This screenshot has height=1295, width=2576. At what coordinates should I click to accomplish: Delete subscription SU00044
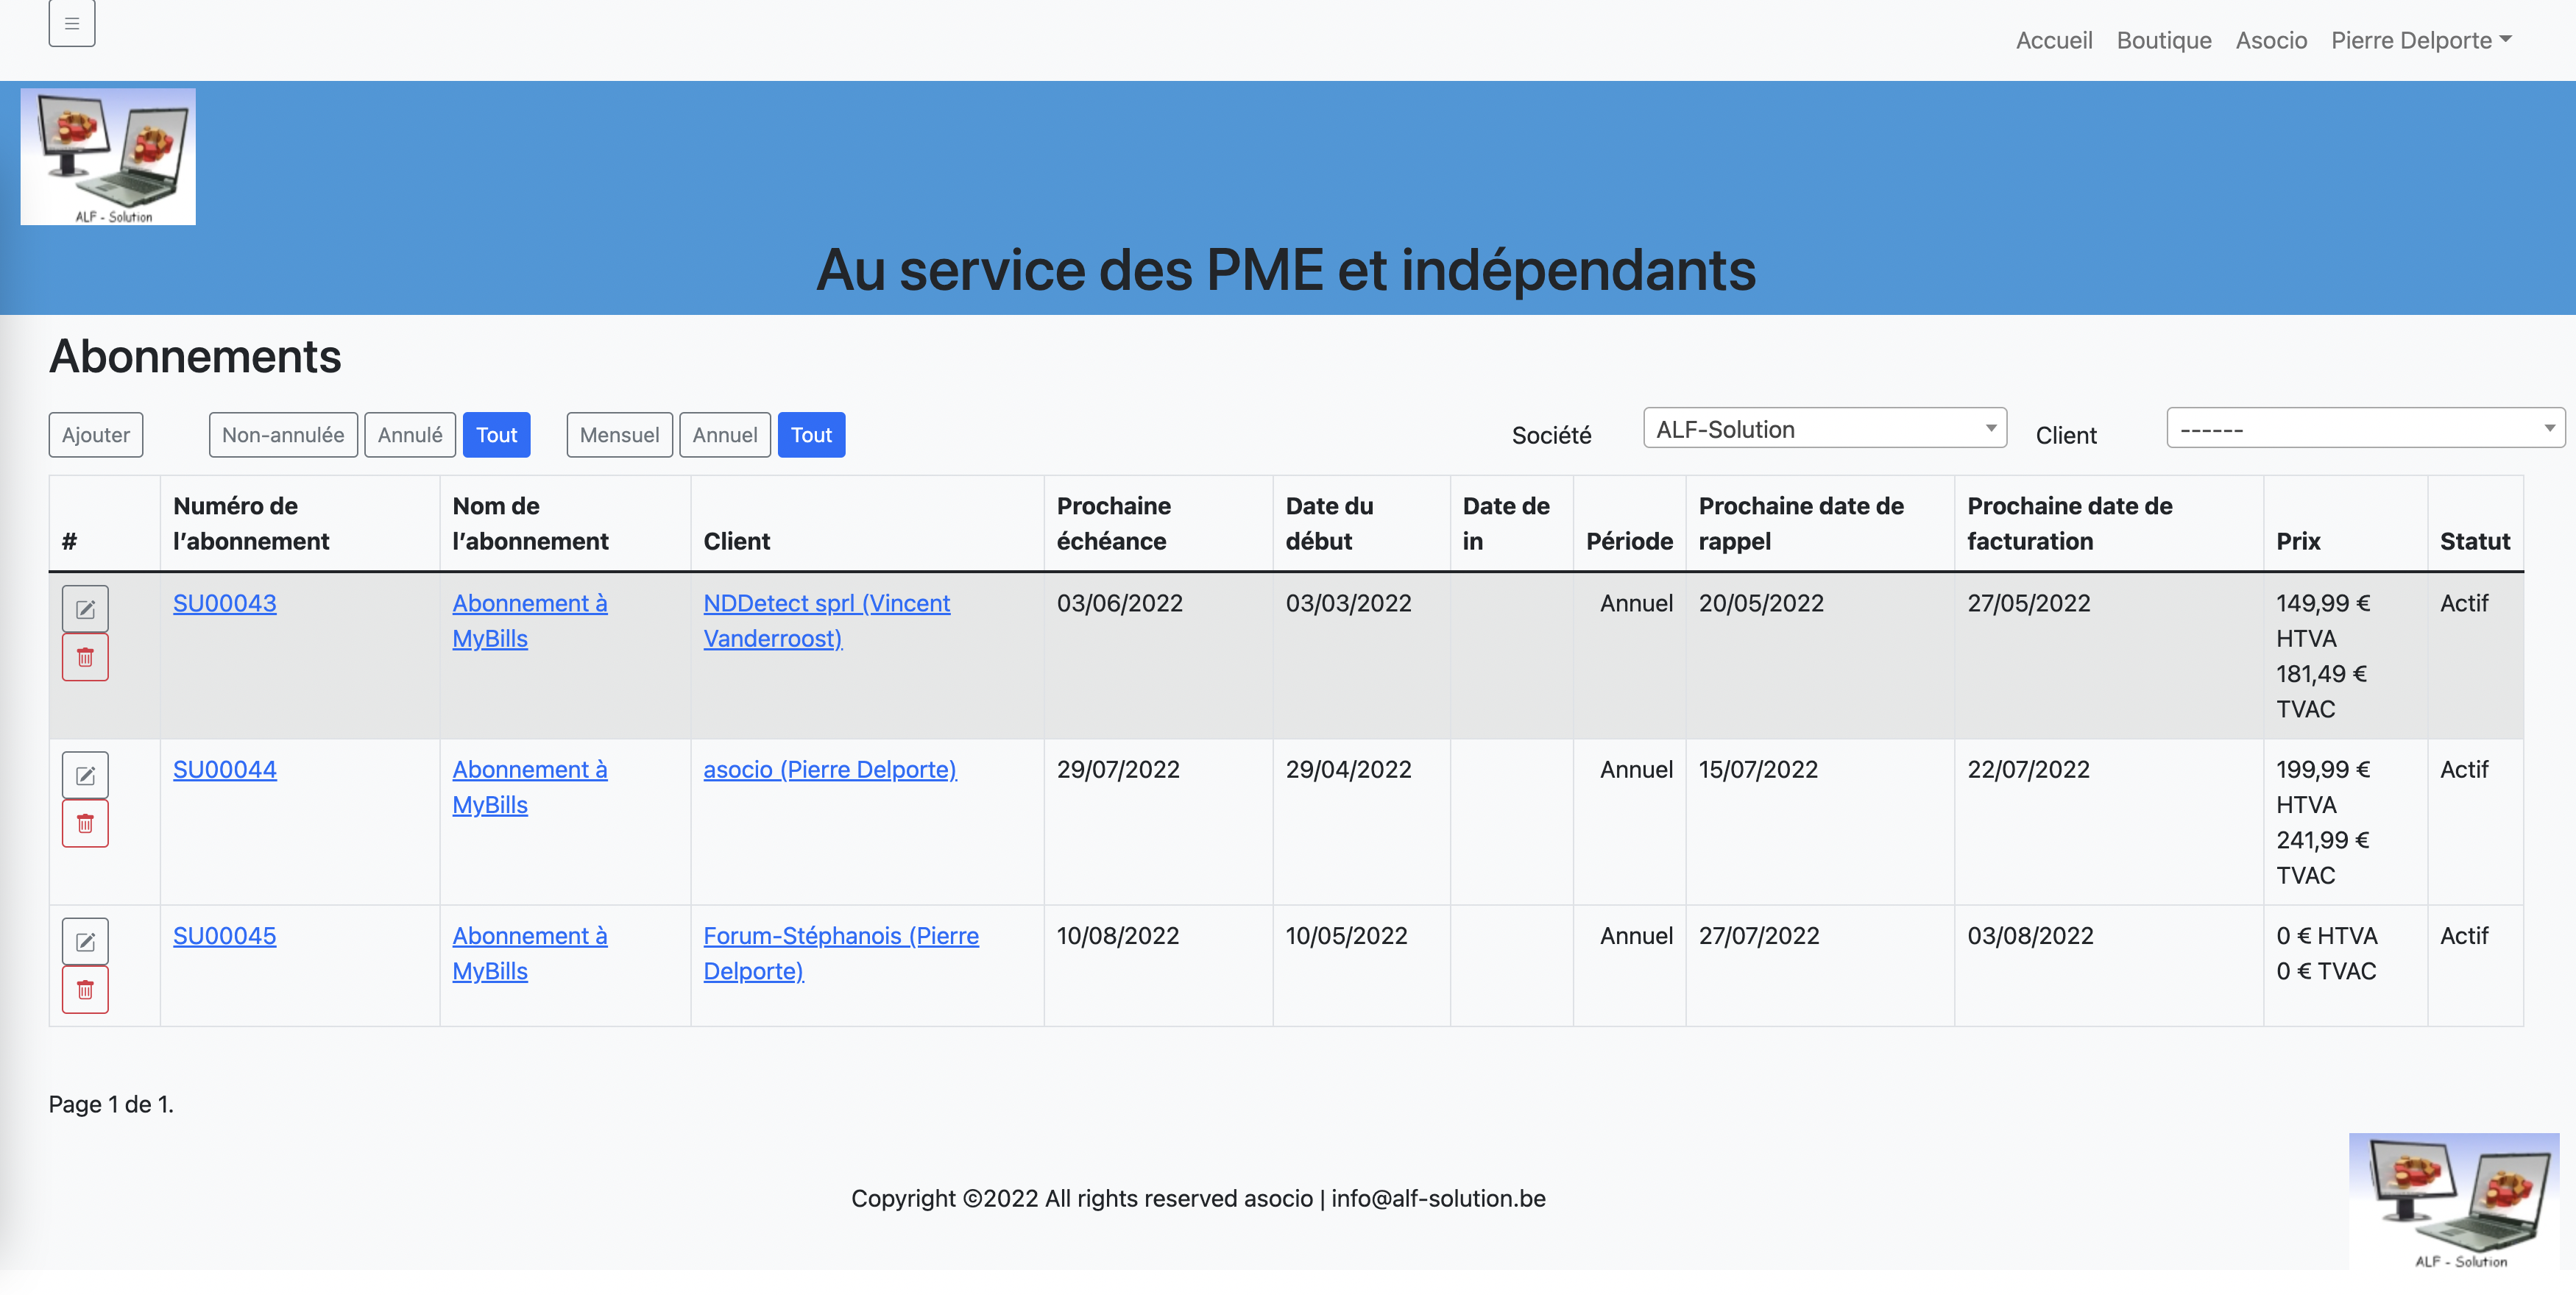click(85, 823)
